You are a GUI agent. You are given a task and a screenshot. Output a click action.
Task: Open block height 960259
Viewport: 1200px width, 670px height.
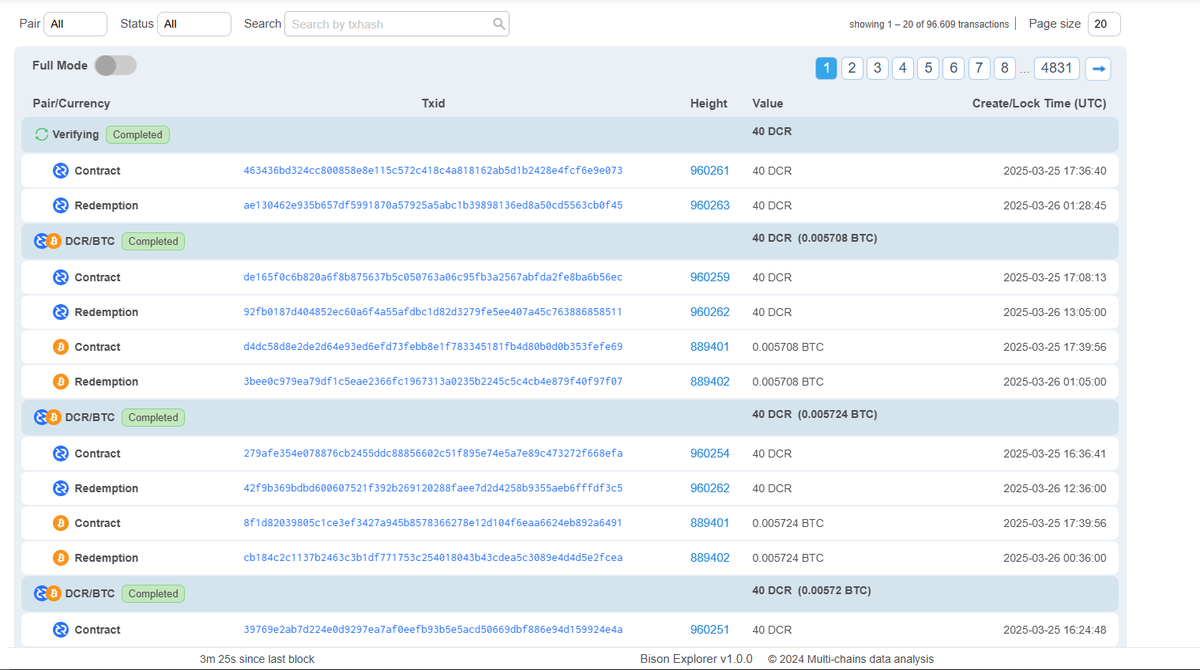pyautogui.click(x=710, y=278)
